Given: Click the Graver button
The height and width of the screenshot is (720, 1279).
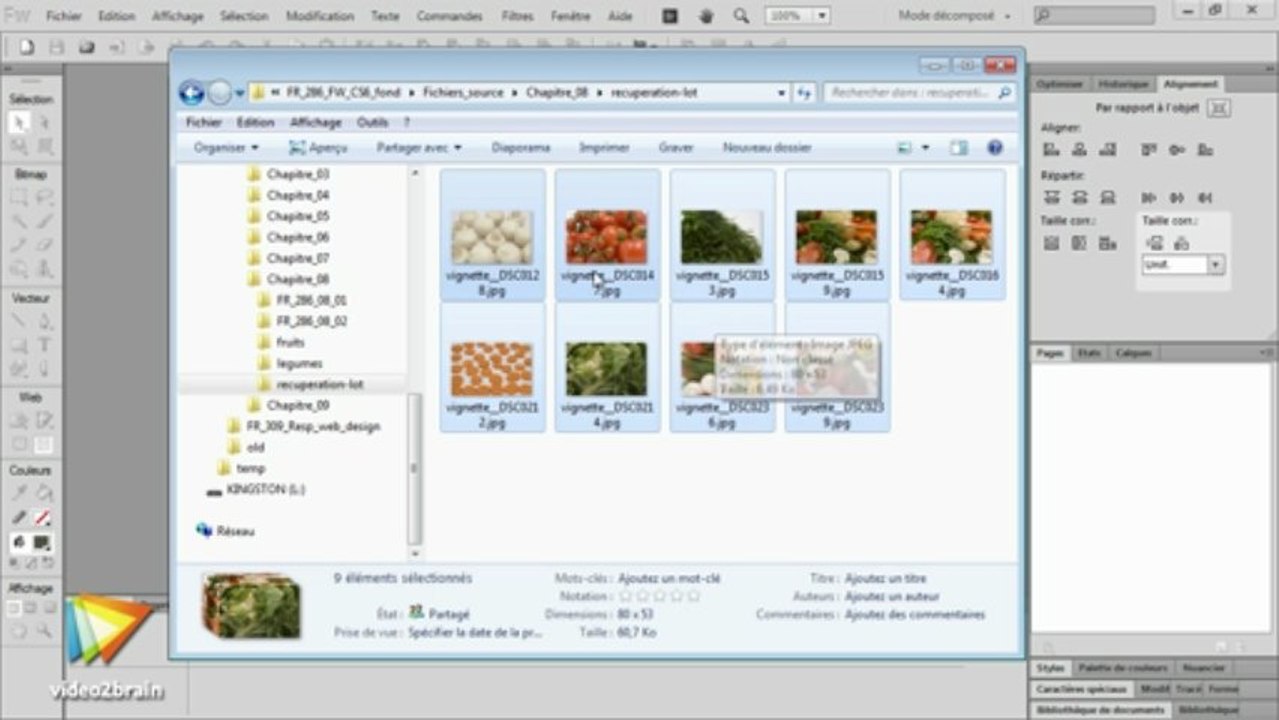Looking at the screenshot, I should click(676, 147).
